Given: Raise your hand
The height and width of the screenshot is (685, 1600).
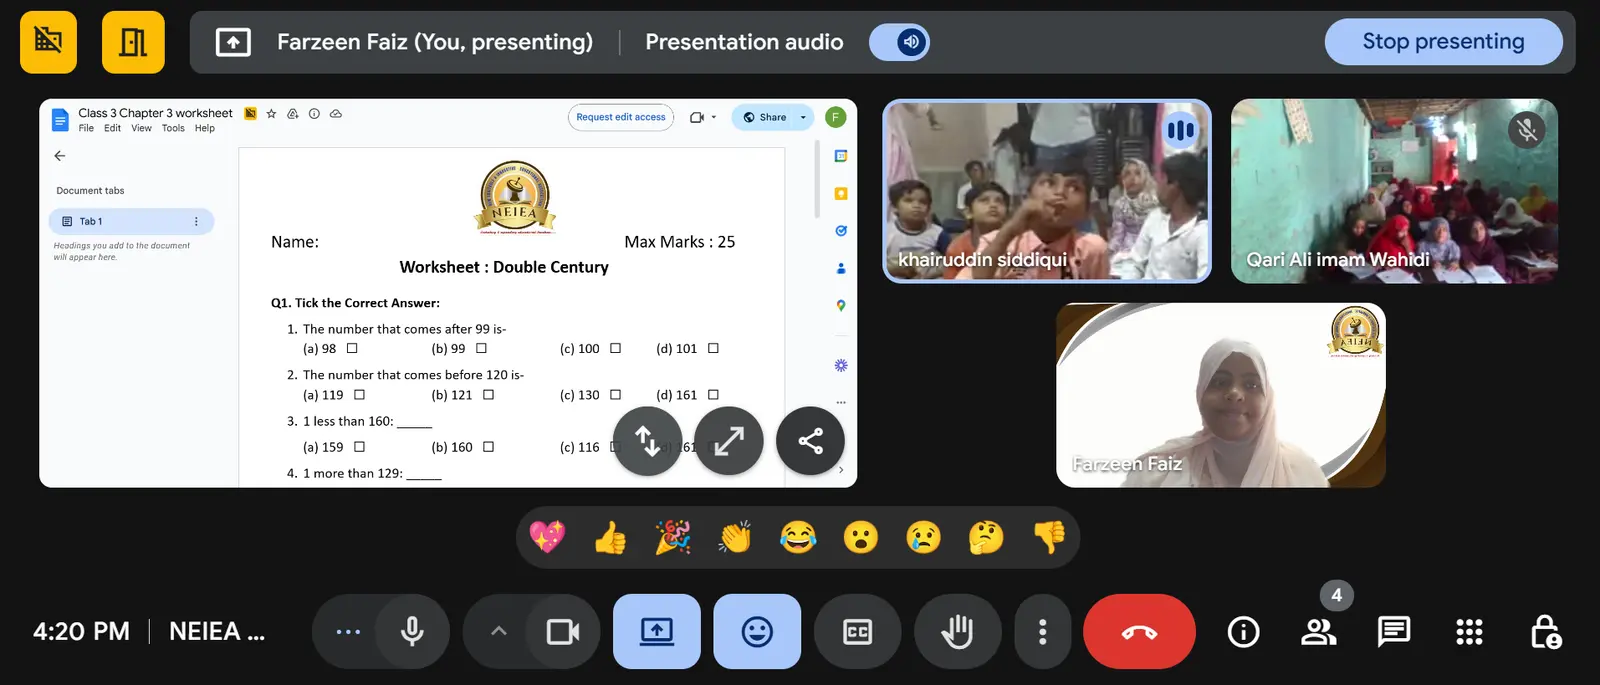Looking at the screenshot, I should coord(958,631).
